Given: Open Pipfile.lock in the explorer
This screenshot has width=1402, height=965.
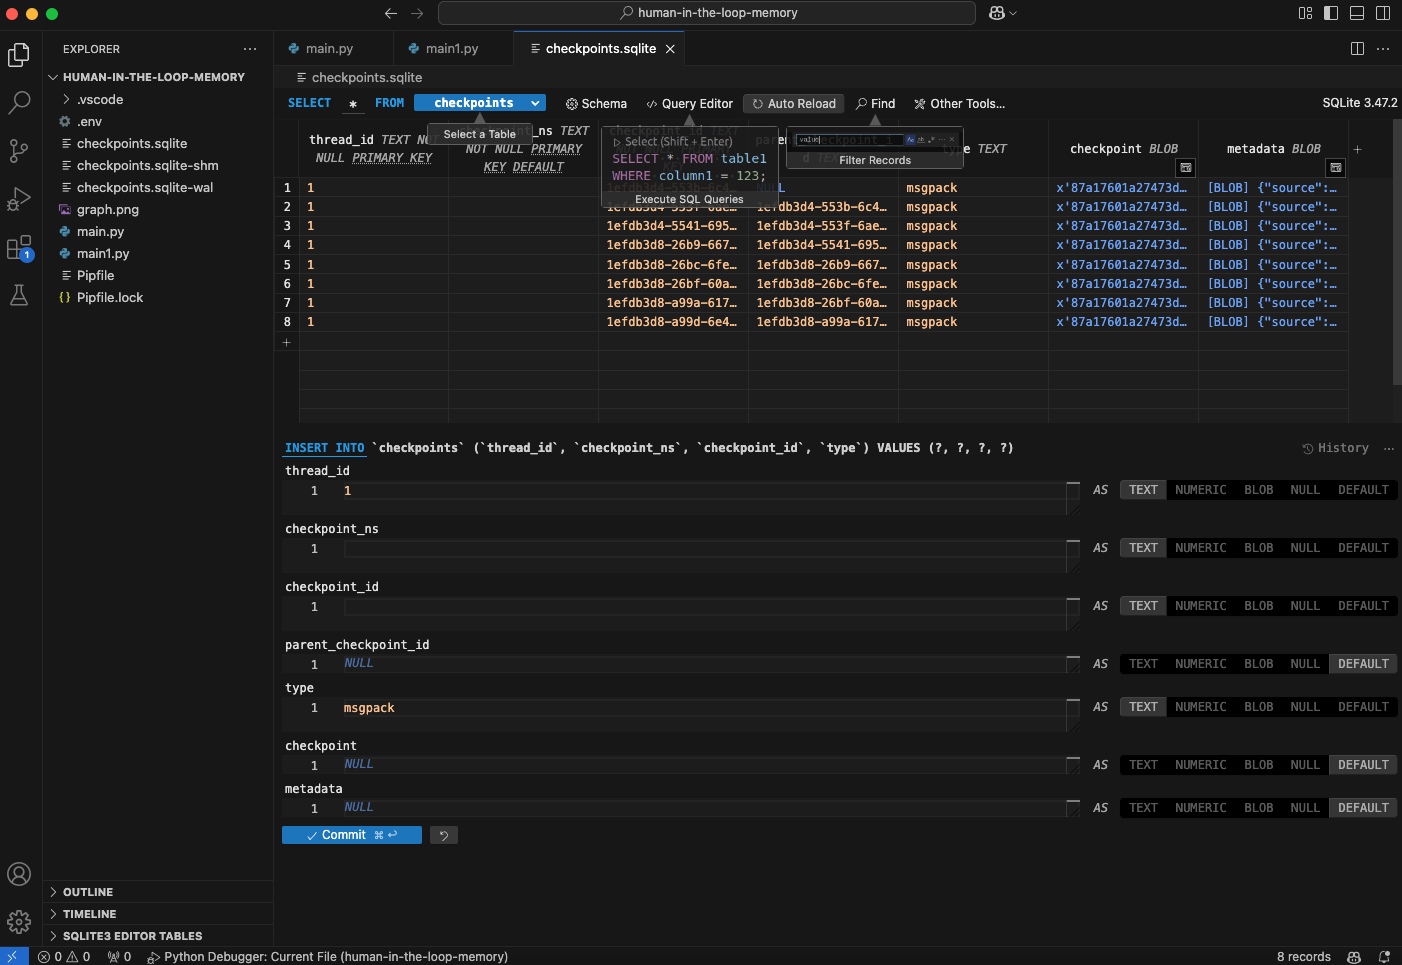Looking at the screenshot, I should coord(110,298).
